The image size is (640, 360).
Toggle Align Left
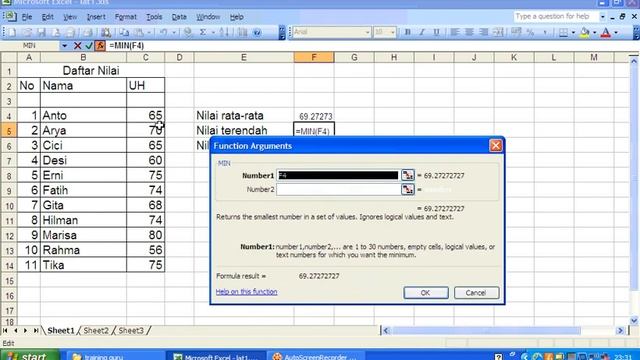pyautogui.click(x=454, y=32)
